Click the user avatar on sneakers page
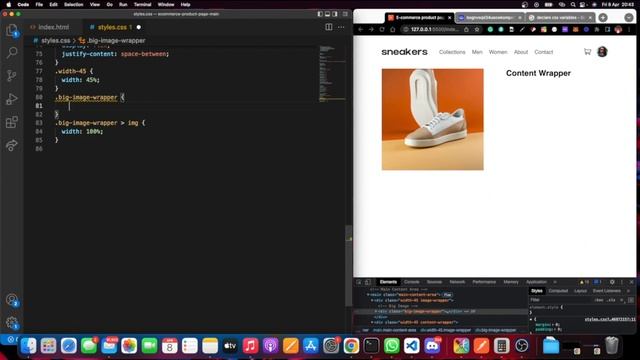This screenshot has height=360, width=640. 602,52
